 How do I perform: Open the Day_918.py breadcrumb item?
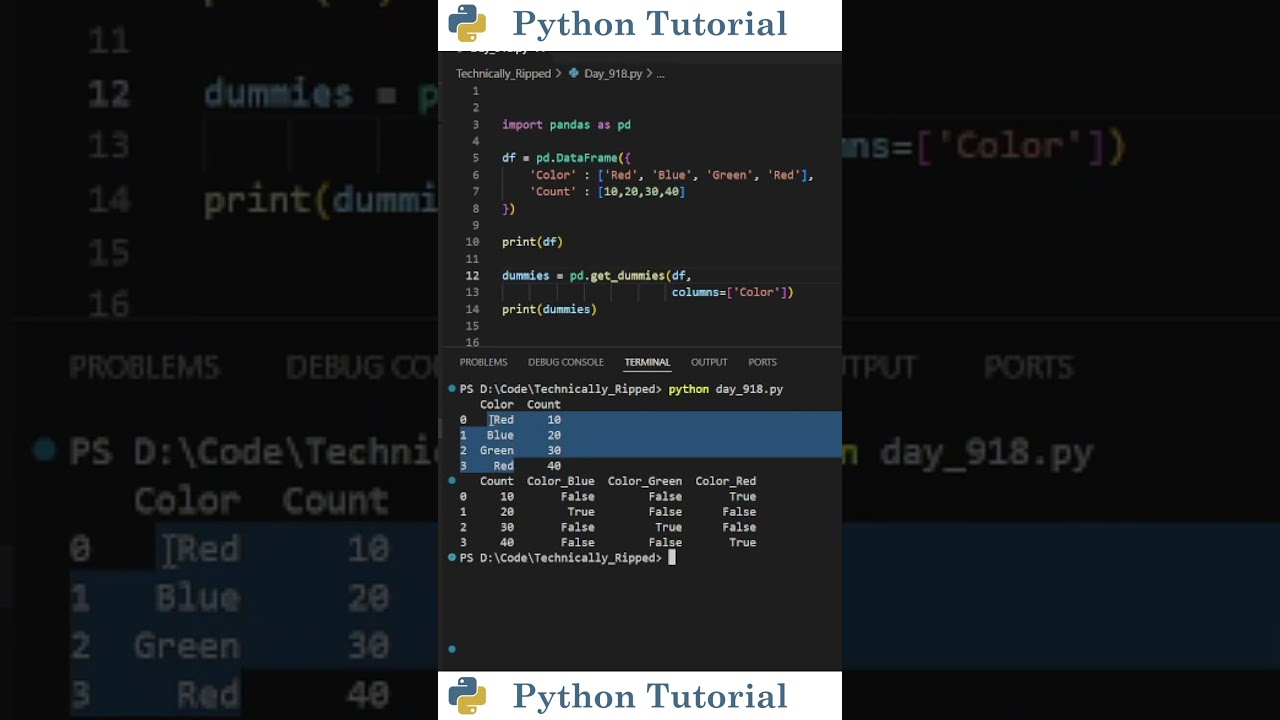(613, 74)
